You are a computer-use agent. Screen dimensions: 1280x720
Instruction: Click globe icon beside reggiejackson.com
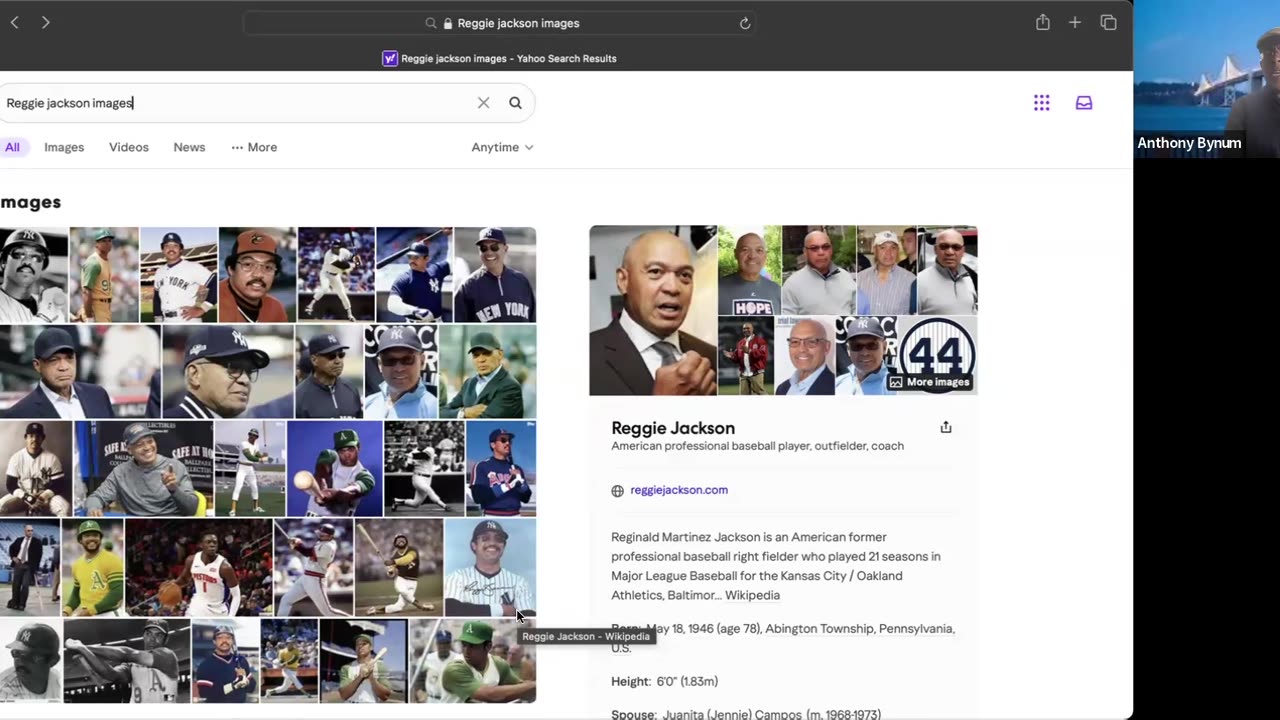click(617, 491)
